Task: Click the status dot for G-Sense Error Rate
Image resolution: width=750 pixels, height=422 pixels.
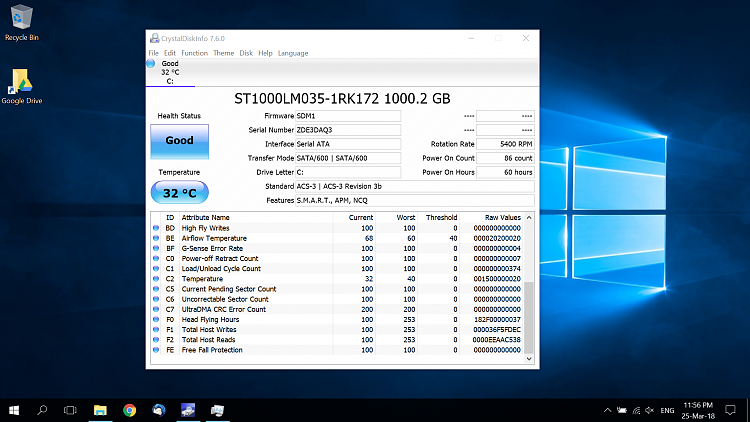Action: click(x=156, y=248)
